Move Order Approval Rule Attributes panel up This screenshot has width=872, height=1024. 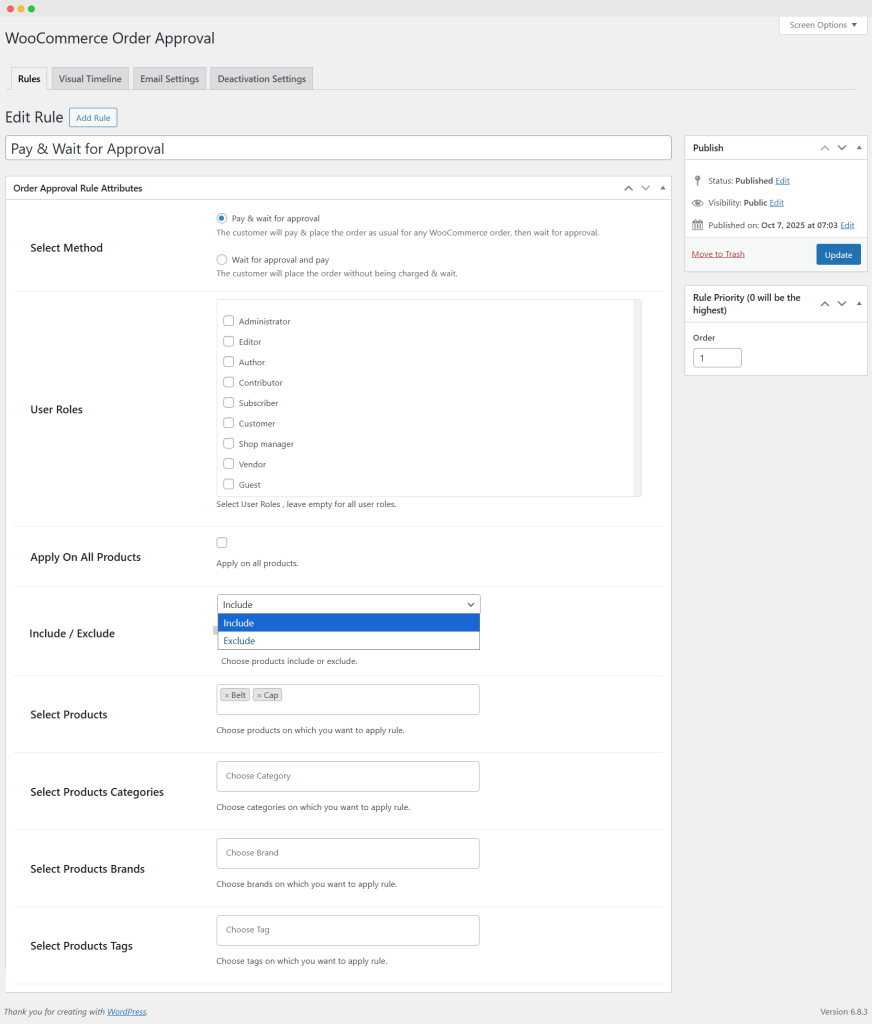[x=628, y=188]
